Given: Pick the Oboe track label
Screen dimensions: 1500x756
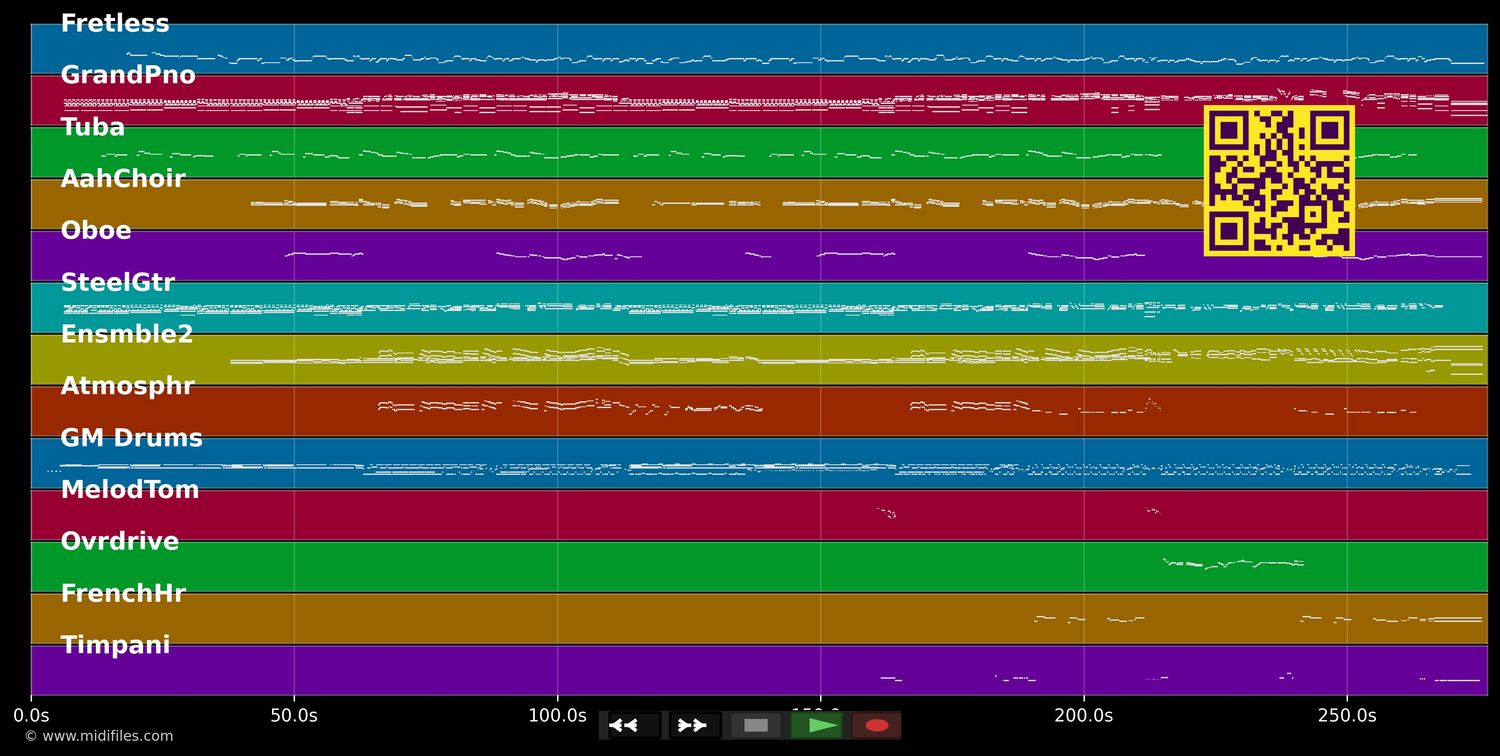Looking at the screenshot, I should pos(96,231).
